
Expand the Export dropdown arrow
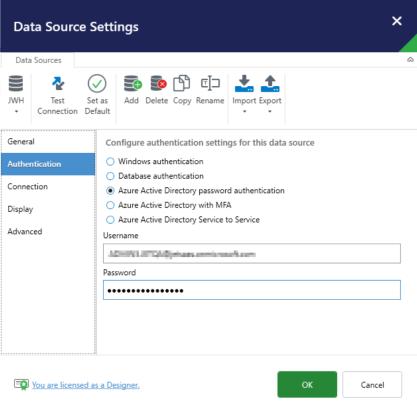point(270,111)
